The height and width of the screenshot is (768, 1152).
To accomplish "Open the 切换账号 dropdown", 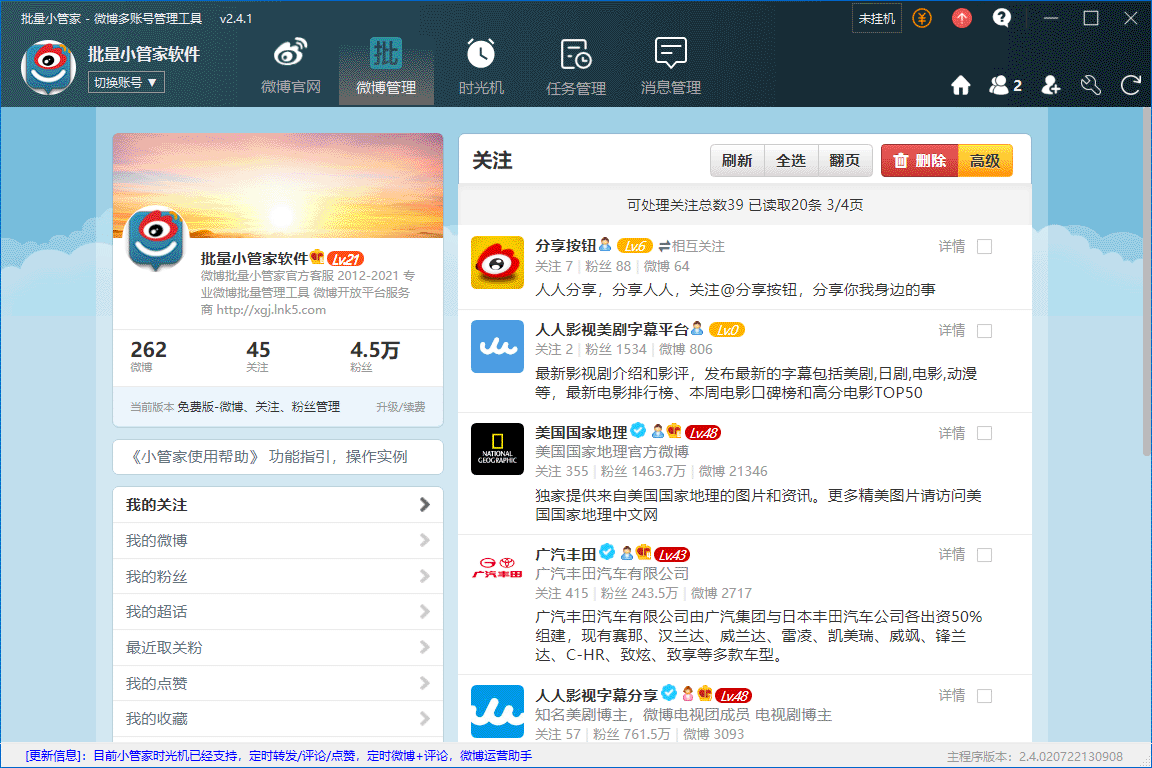I will 126,82.
